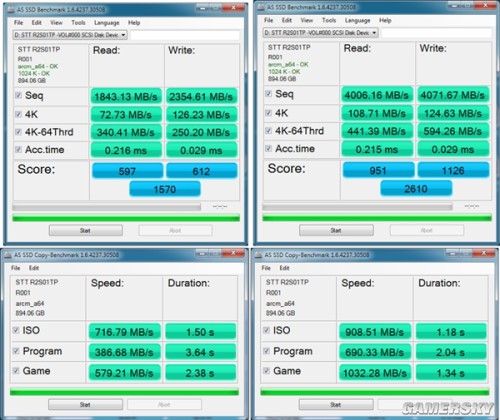
Task: Click the app icon in top-right benchmark title bar
Action: (261, 7)
